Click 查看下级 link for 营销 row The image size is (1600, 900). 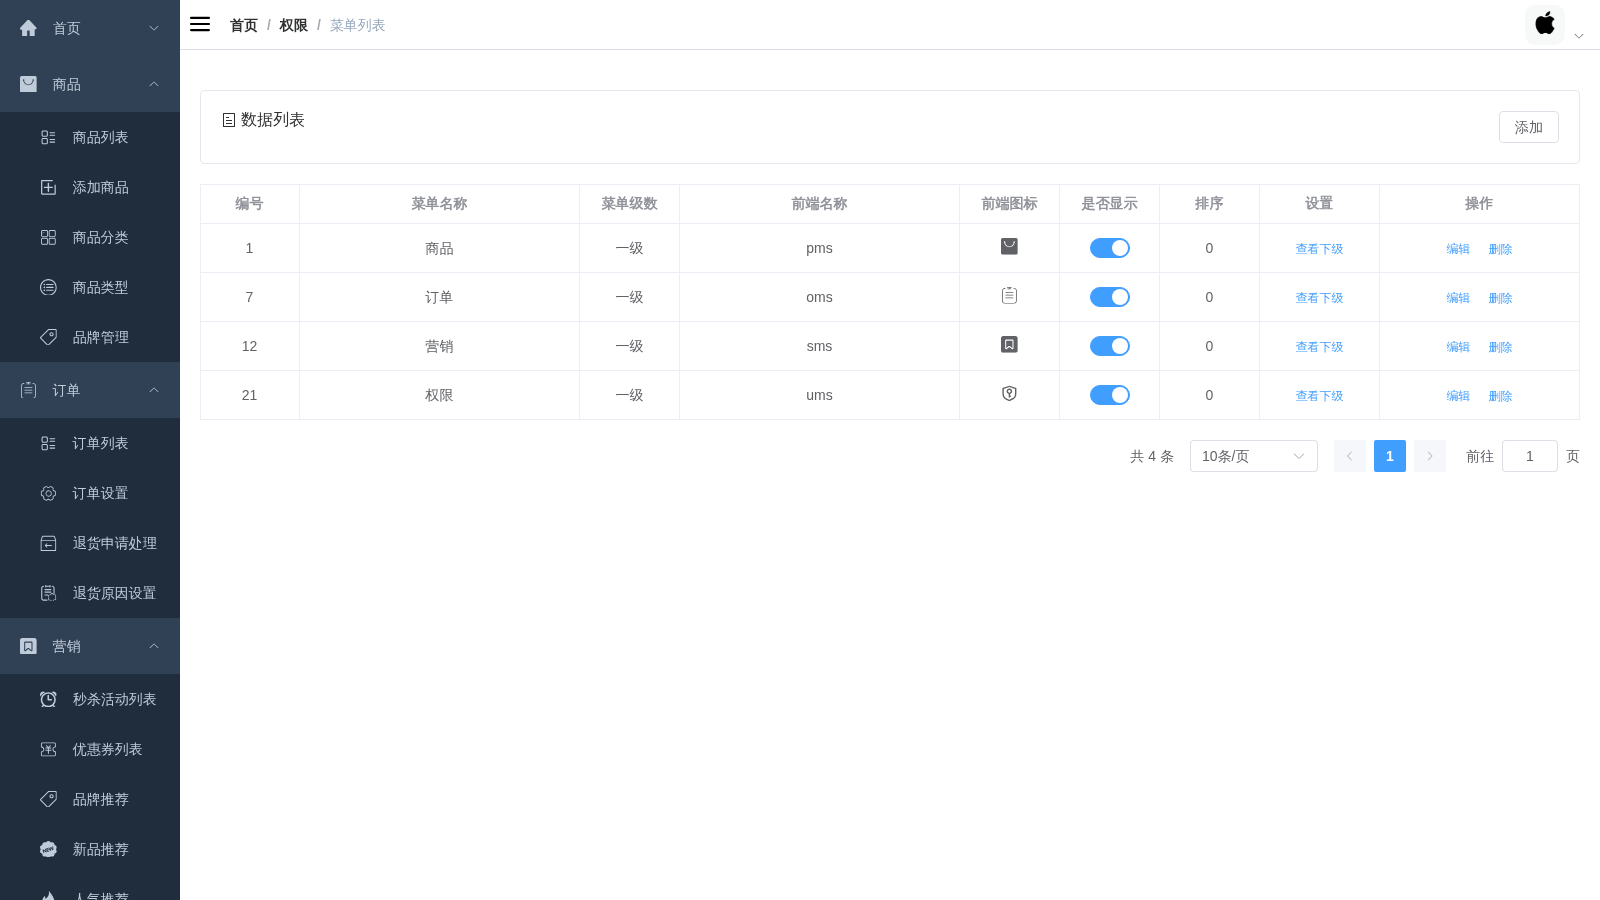(1319, 347)
